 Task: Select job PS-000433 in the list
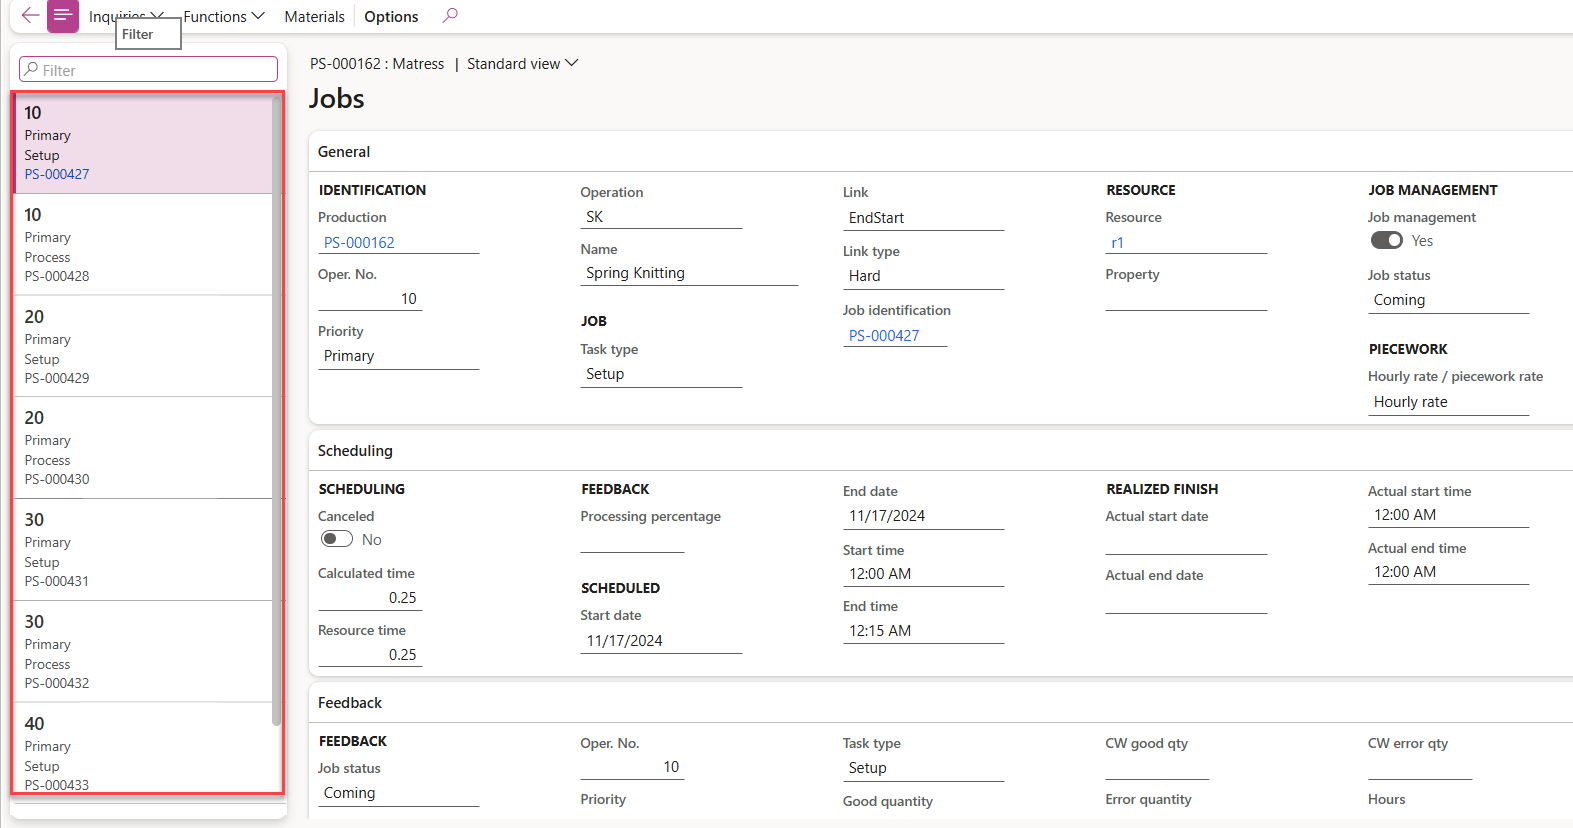click(x=143, y=748)
